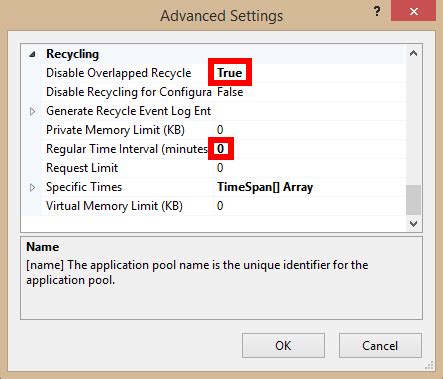Image resolution: width=443 pixels, height=379 pixels.
Task: Collapse the Recycling section triangle
Action: coord(32,54)
